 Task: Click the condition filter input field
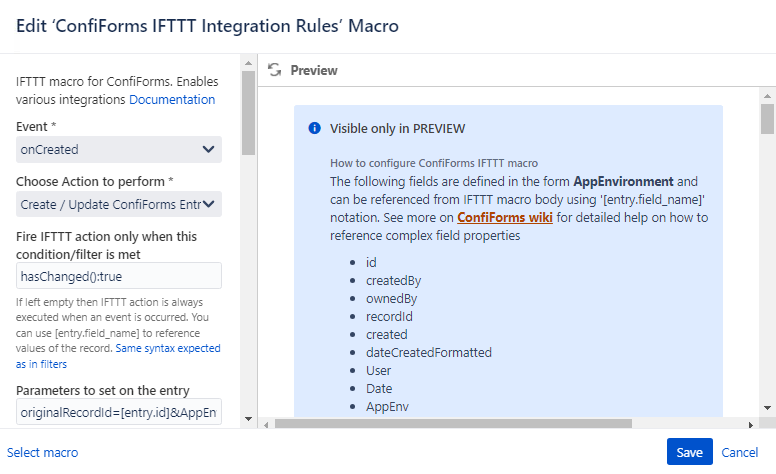(x=119, y=276)
